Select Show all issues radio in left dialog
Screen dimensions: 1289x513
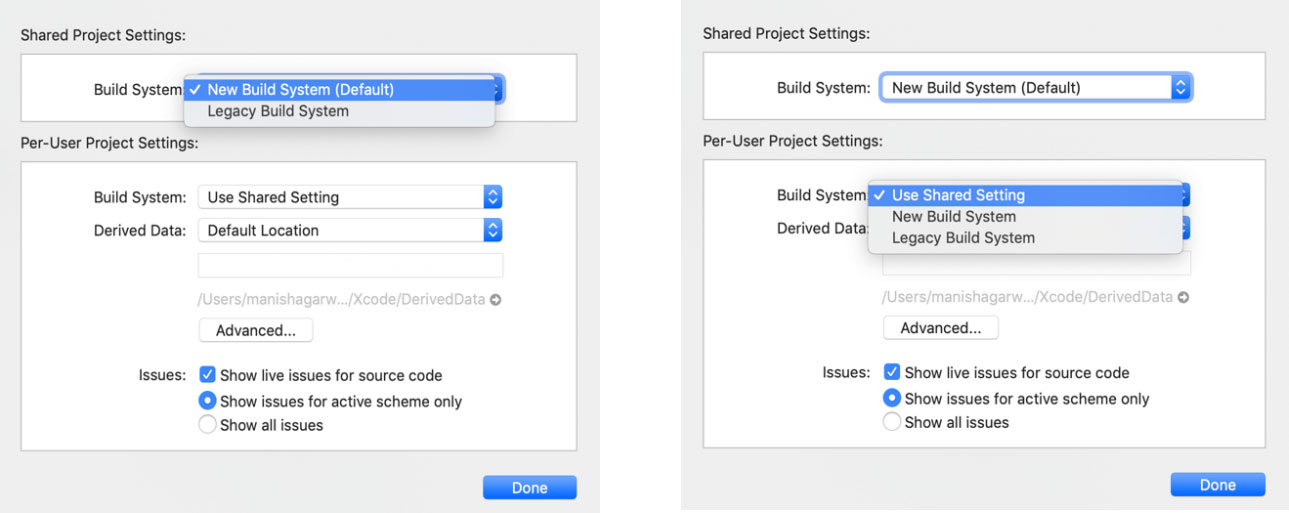(208, 425)
